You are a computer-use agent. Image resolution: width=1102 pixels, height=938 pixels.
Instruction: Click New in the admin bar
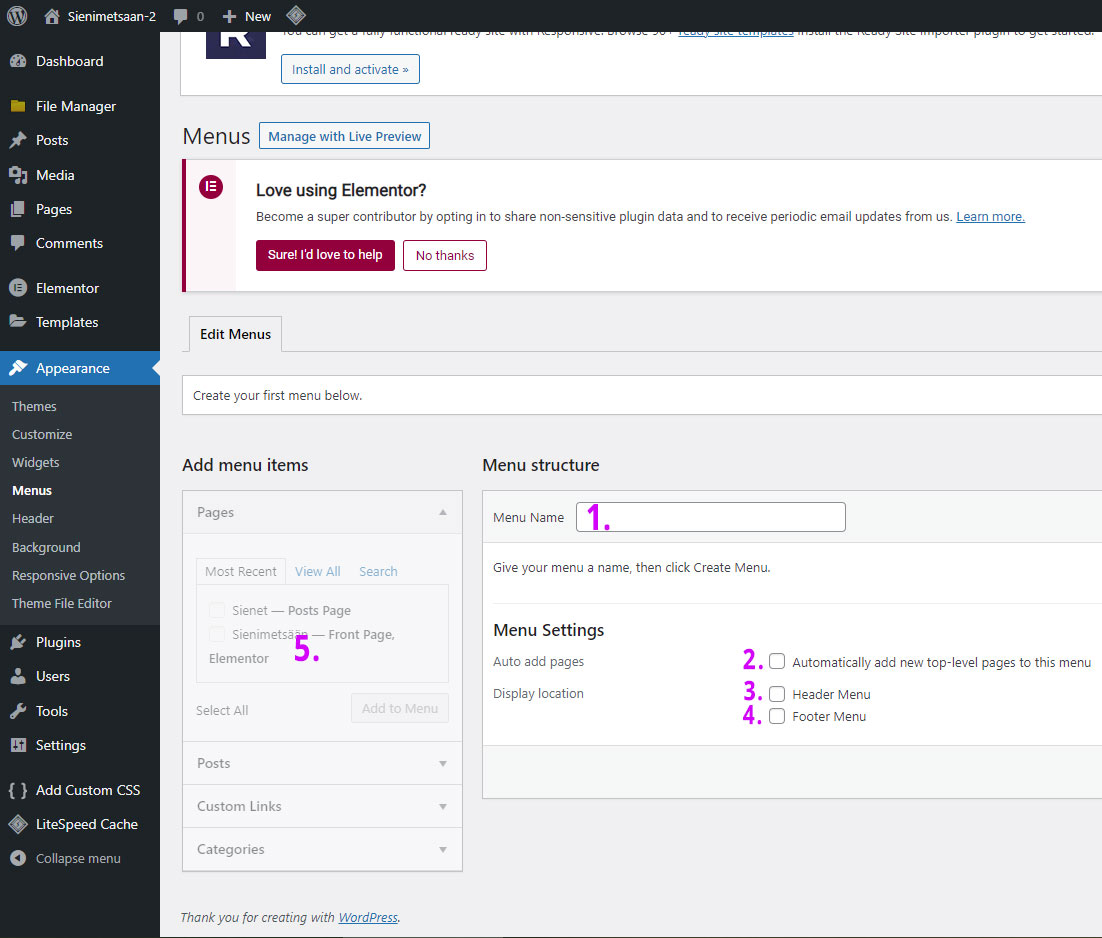pos(258,16)
